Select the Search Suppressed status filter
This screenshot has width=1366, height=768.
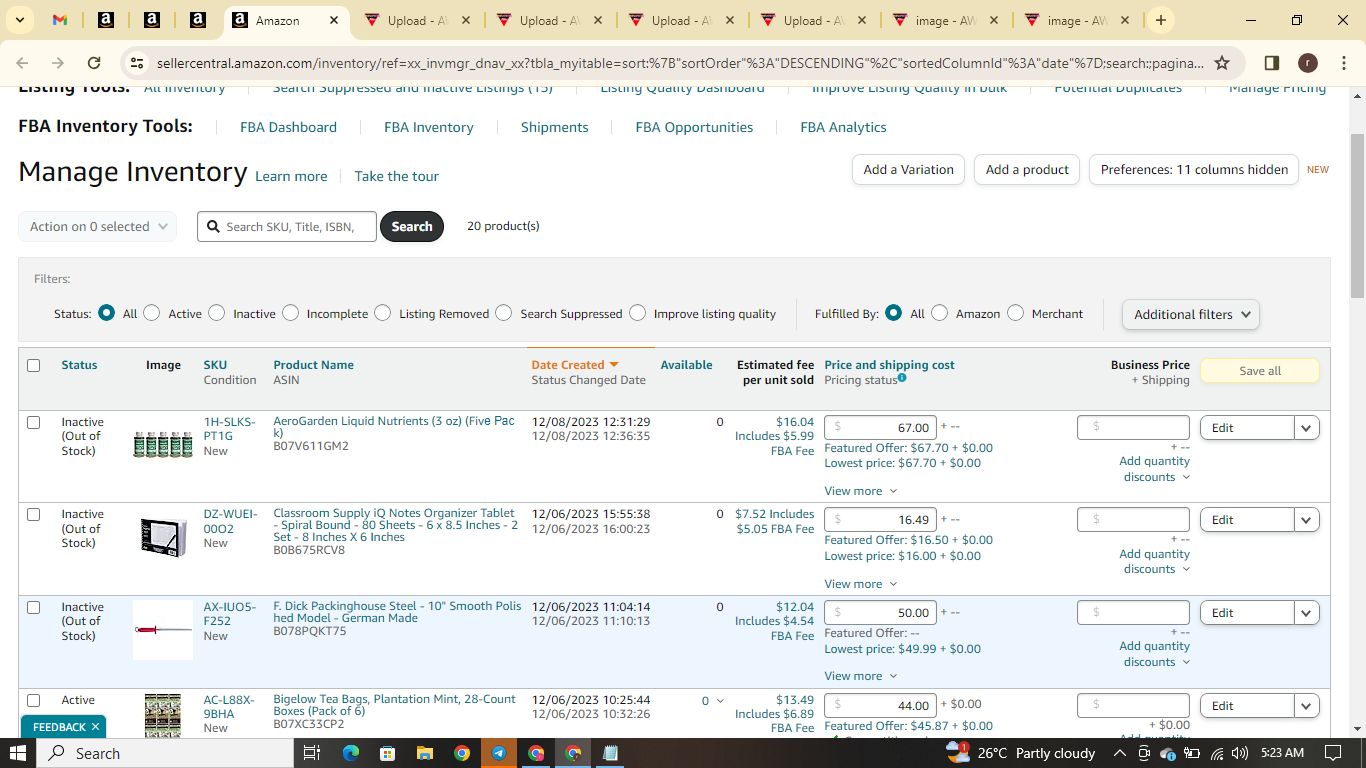pos(504,313)
